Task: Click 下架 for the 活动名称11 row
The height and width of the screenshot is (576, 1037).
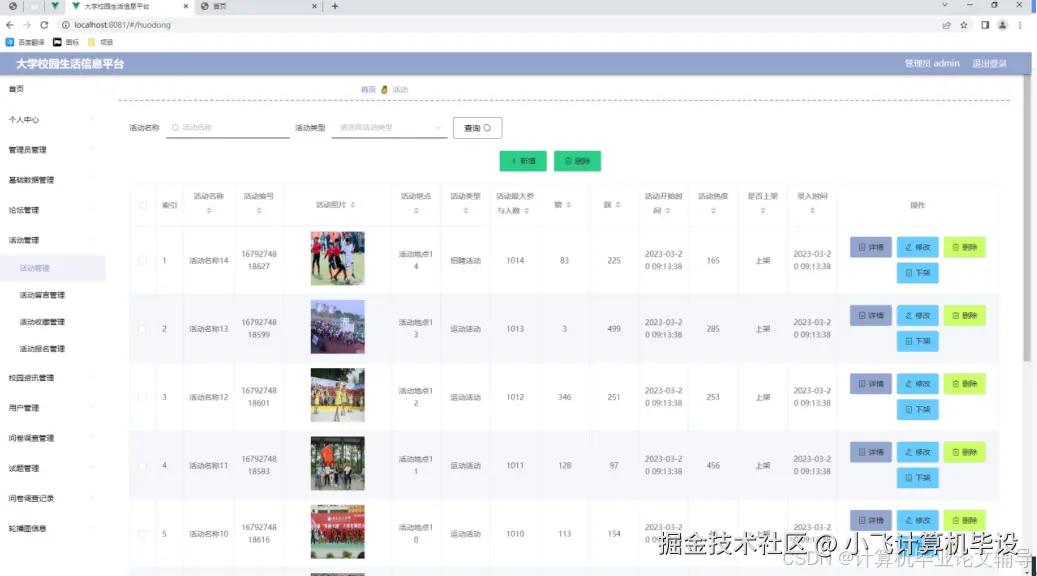Action: coord(917,477)
